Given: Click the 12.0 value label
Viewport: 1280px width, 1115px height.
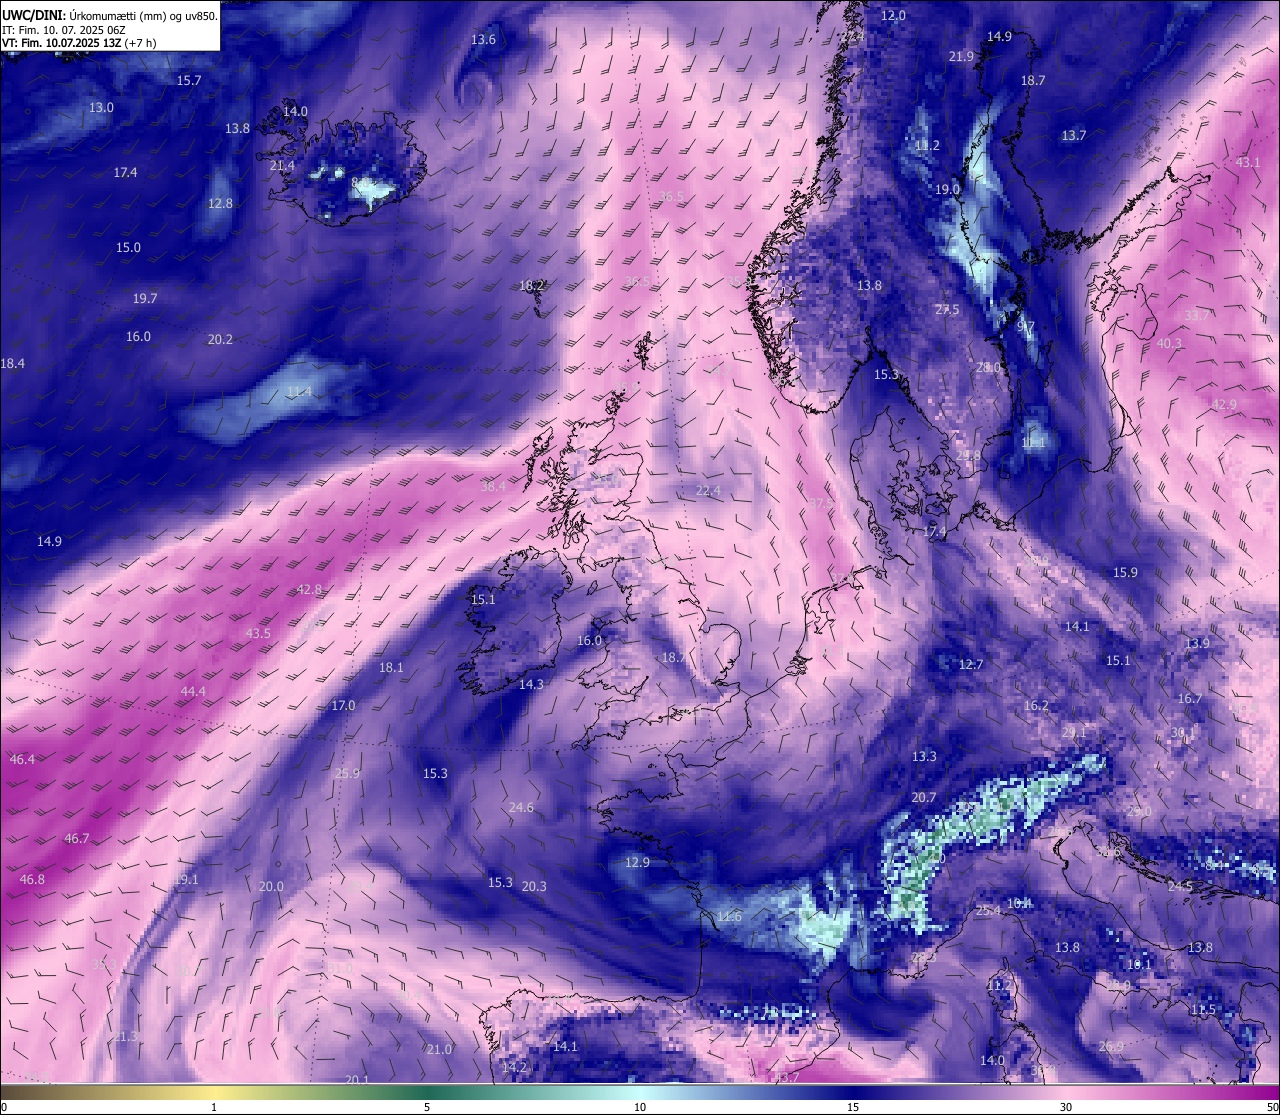Looking at the screenshot, I should [893, 15].
